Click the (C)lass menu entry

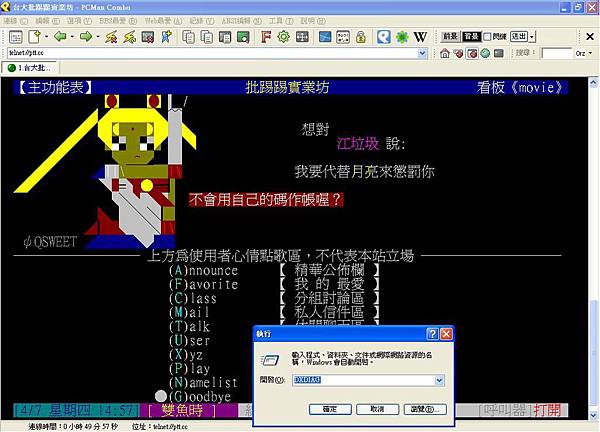click(193, 298)
